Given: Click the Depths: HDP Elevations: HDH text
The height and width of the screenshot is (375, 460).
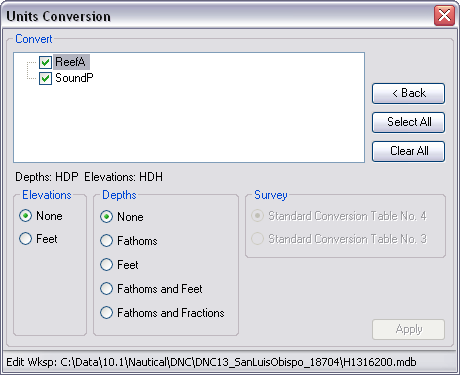Looking at the screenshot, I should tap(89, 177).
